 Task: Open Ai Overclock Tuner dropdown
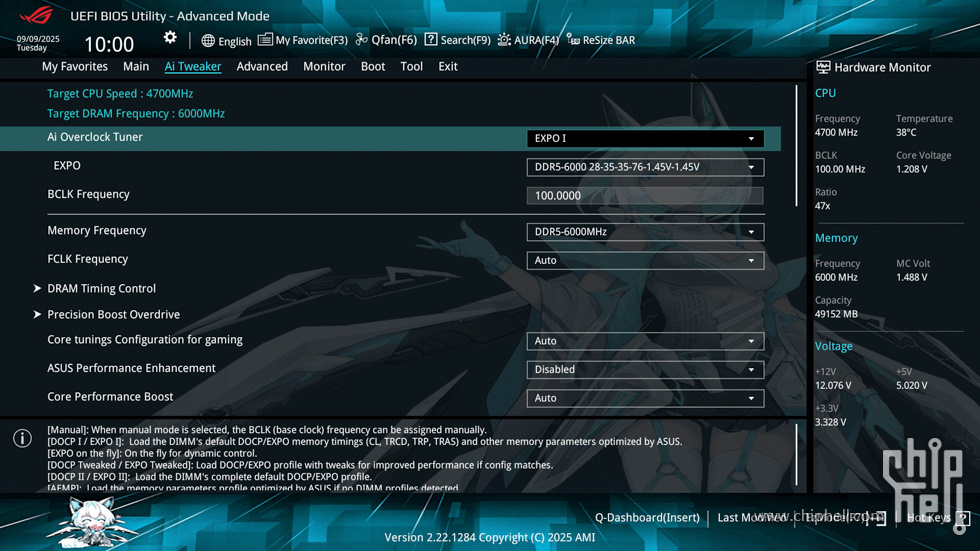pyautogui.click(x=645, y=139)
